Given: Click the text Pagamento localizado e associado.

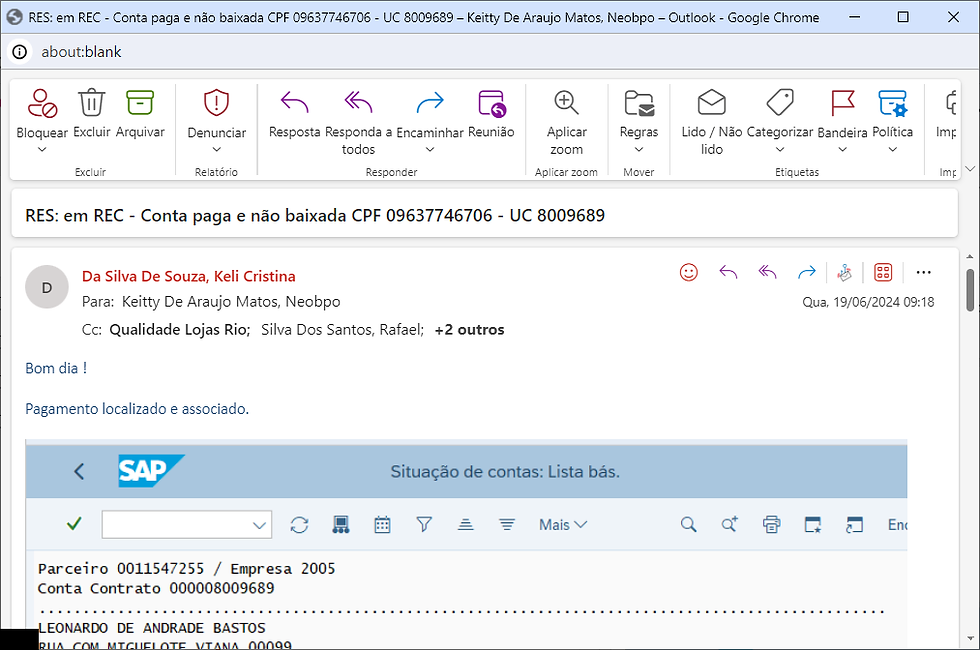Looking at the screenshot, I should click(x=137, y=409).
